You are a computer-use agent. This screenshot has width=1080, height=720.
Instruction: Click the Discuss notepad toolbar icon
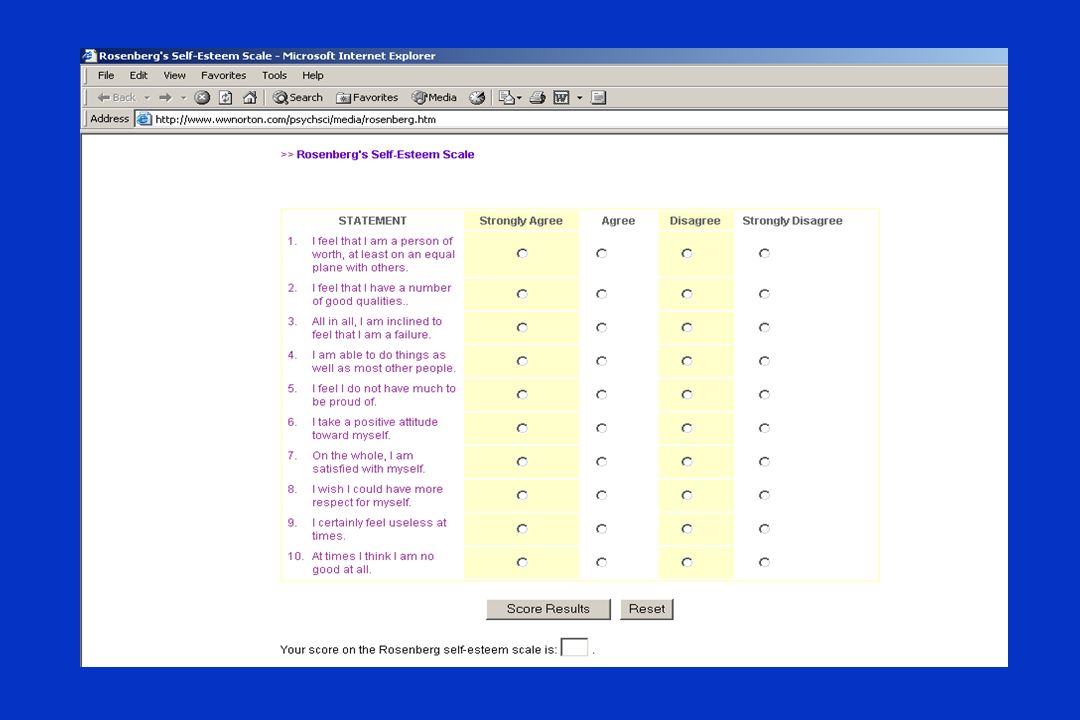point(599,98)
